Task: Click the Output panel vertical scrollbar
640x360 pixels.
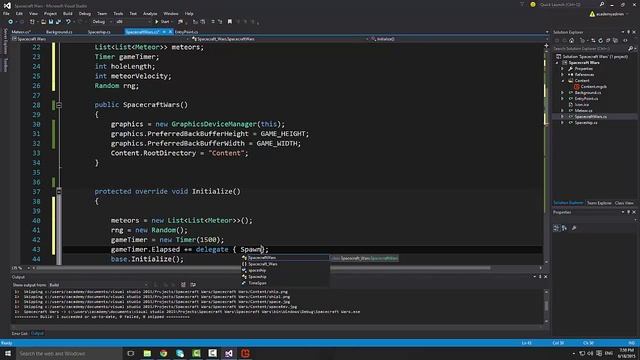Action: pos(547,306)
